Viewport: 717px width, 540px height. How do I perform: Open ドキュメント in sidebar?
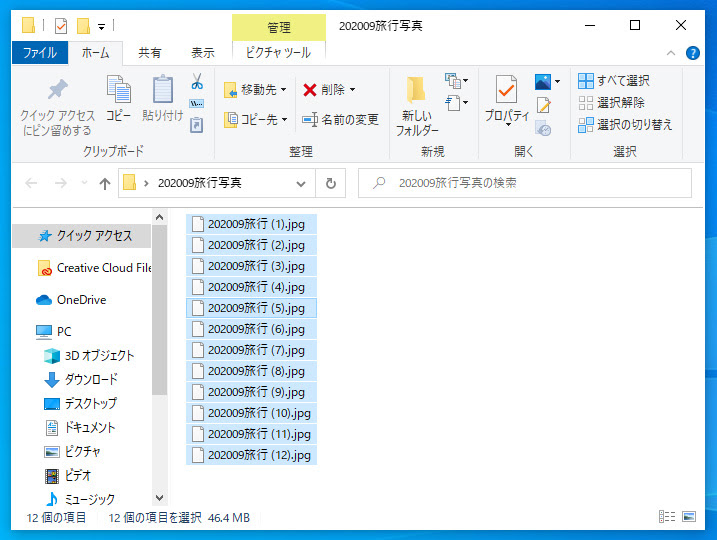pos(80,428)
